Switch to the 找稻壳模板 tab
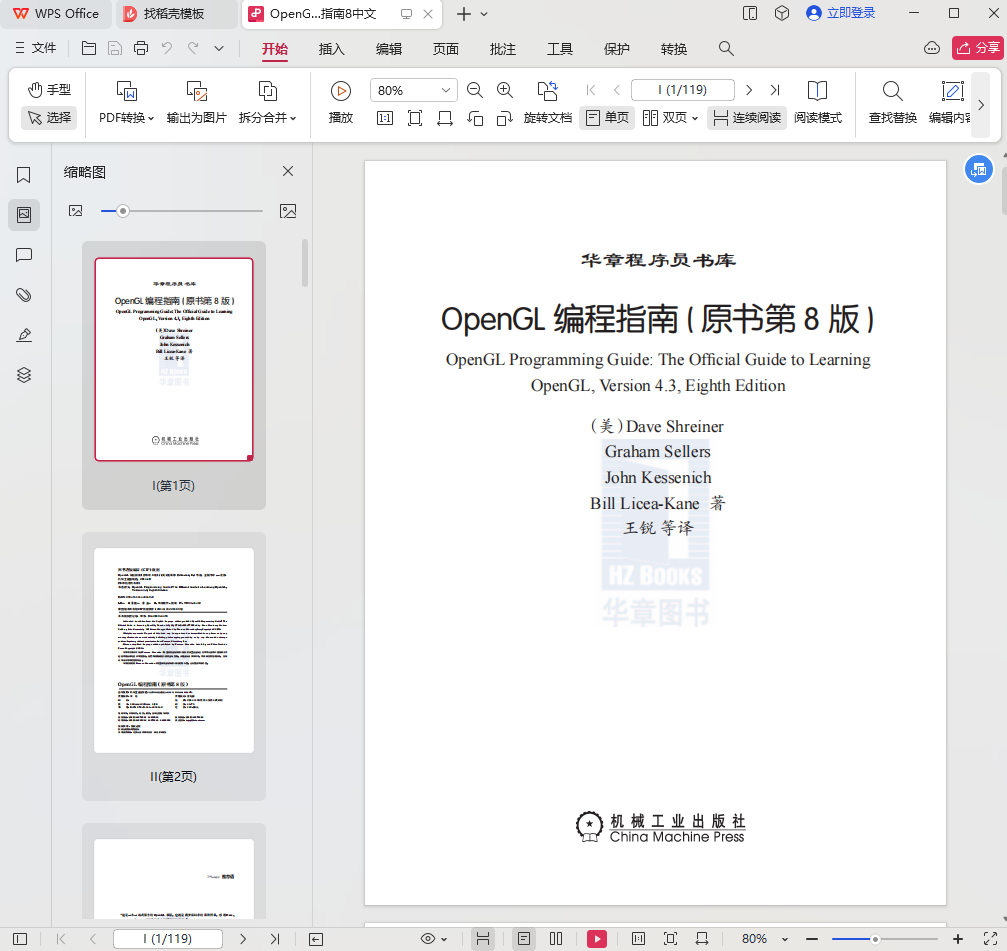Viewport: 1007px width, 951px height. (176, 14)
